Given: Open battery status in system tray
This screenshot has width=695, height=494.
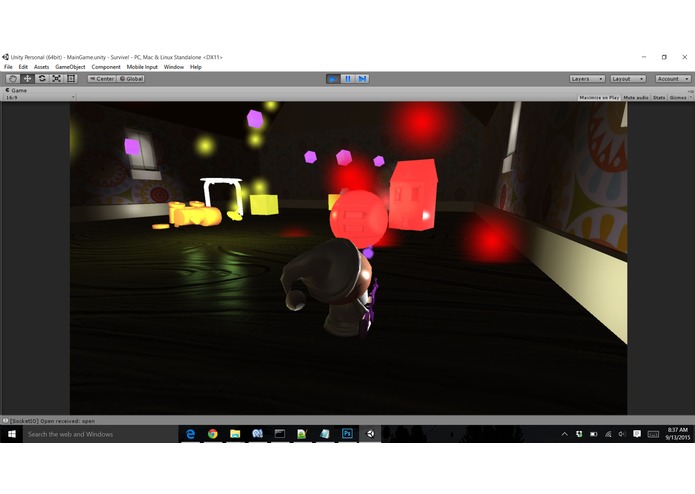Looking at the screenshot, I should pyautogui.click(x=593, y=434).
